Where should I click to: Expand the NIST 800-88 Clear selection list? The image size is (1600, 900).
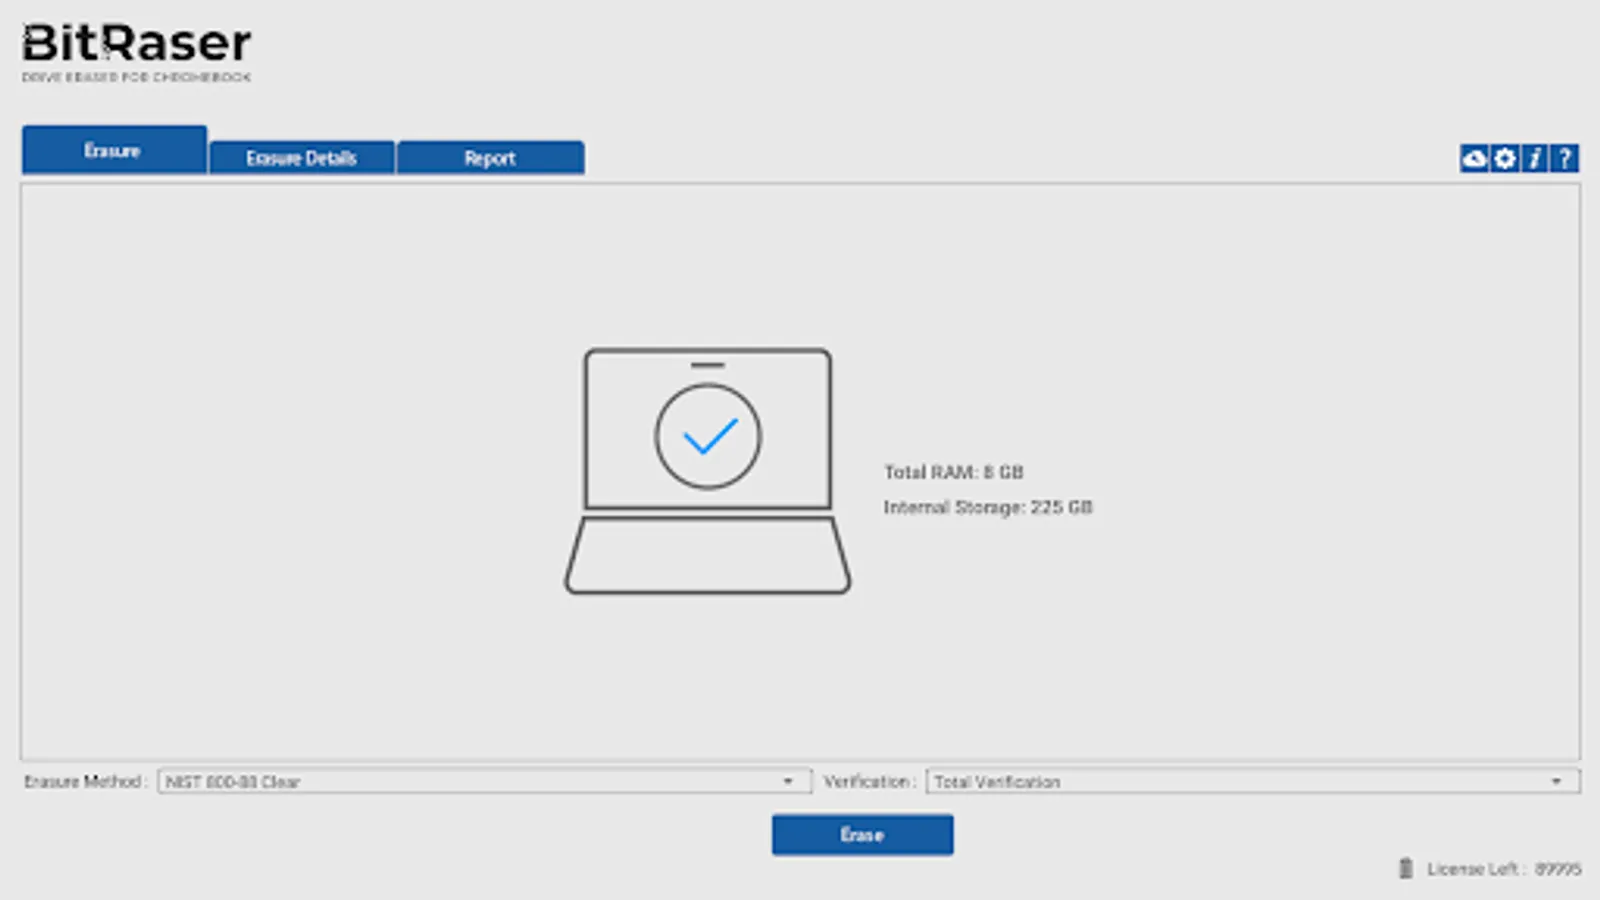tap(790, 781)
